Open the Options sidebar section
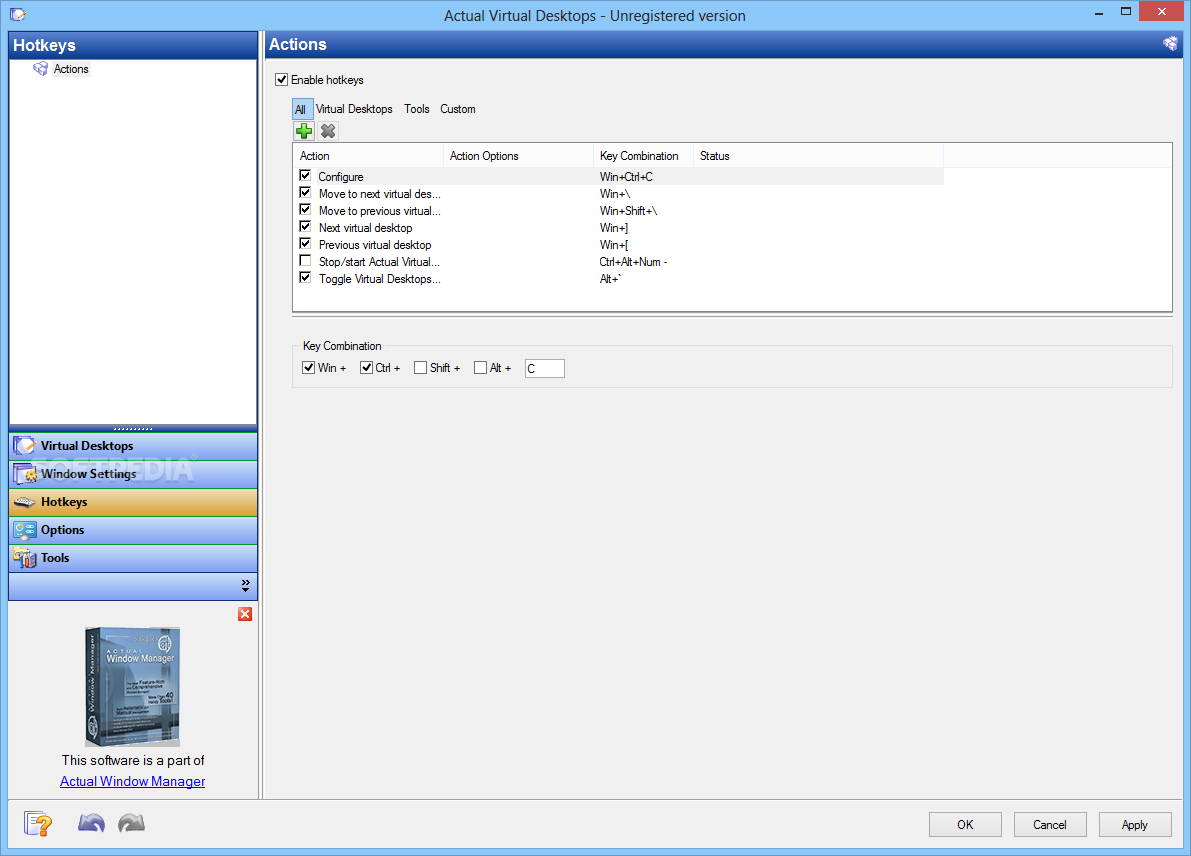The image size is (1191, 856). 133,530
